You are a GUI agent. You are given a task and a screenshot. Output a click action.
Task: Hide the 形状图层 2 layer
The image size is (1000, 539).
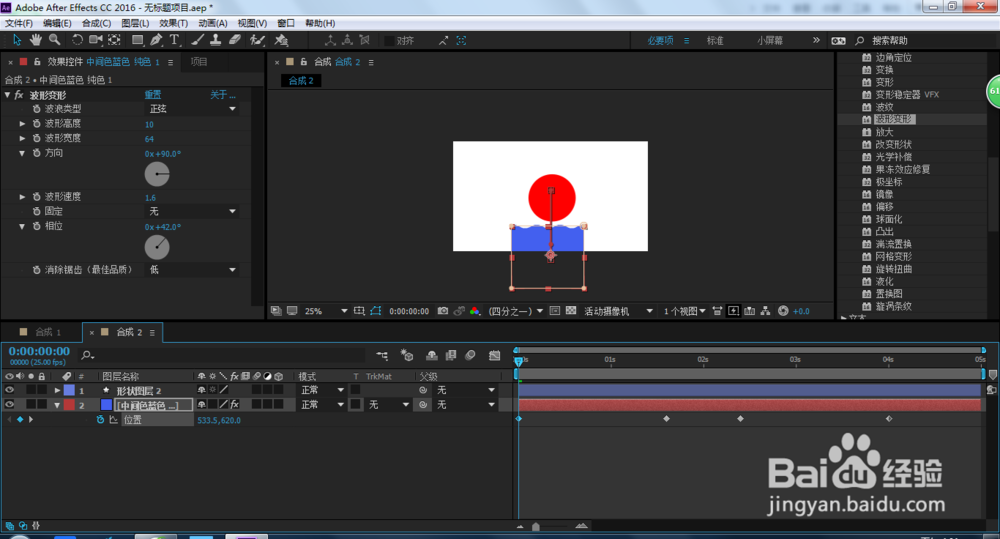point(10,390)
